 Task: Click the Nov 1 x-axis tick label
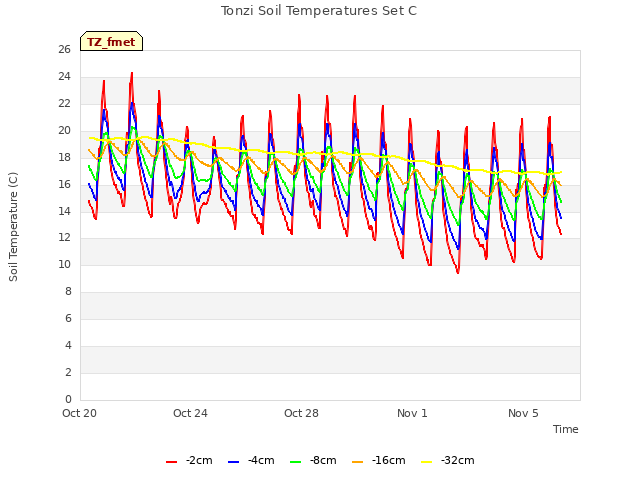point(412,413)
